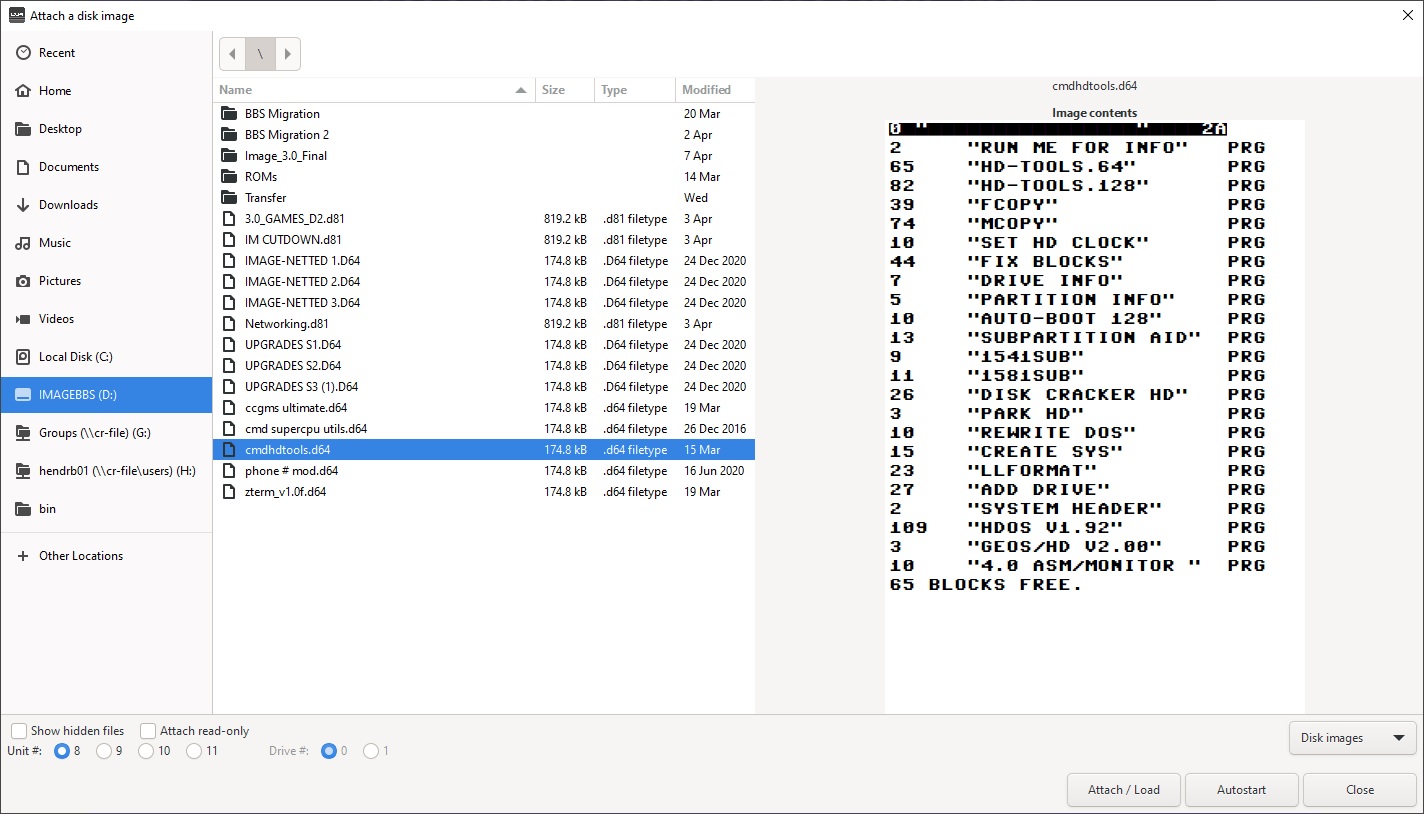Open Downloads from the sidebar

click(x=106, y=205)
